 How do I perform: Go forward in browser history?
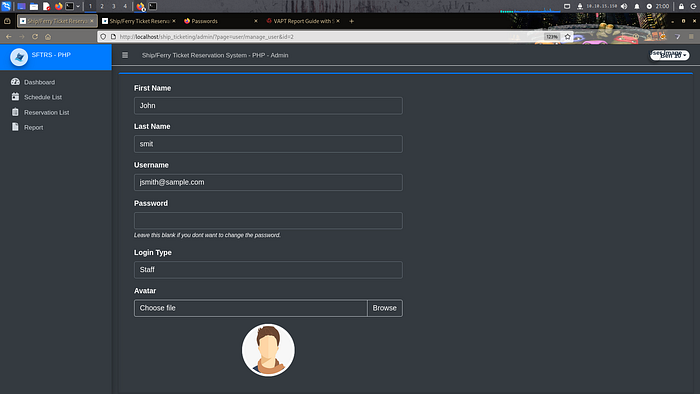21,37
